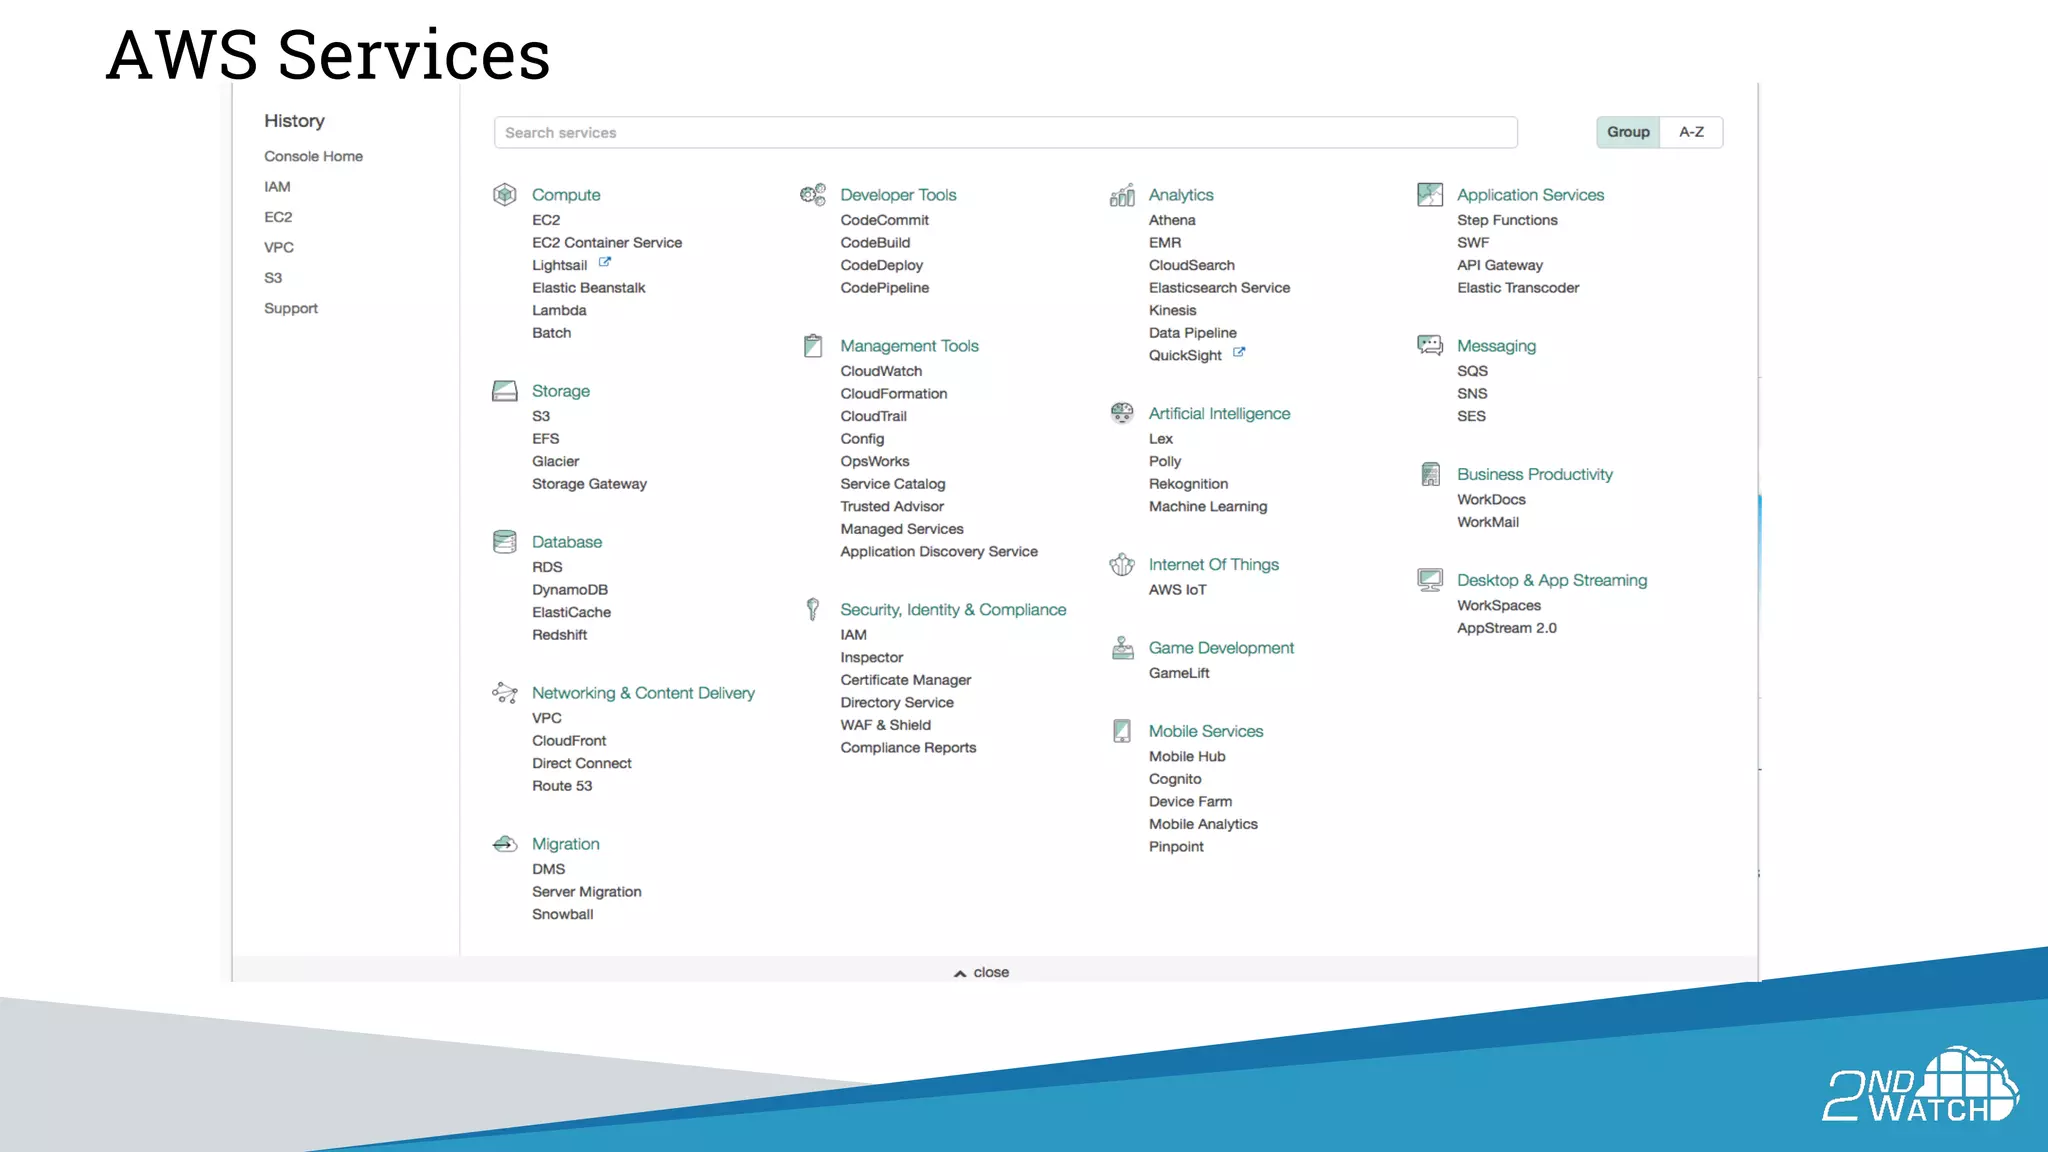Collapse the services panel with close

pos(982,972)
